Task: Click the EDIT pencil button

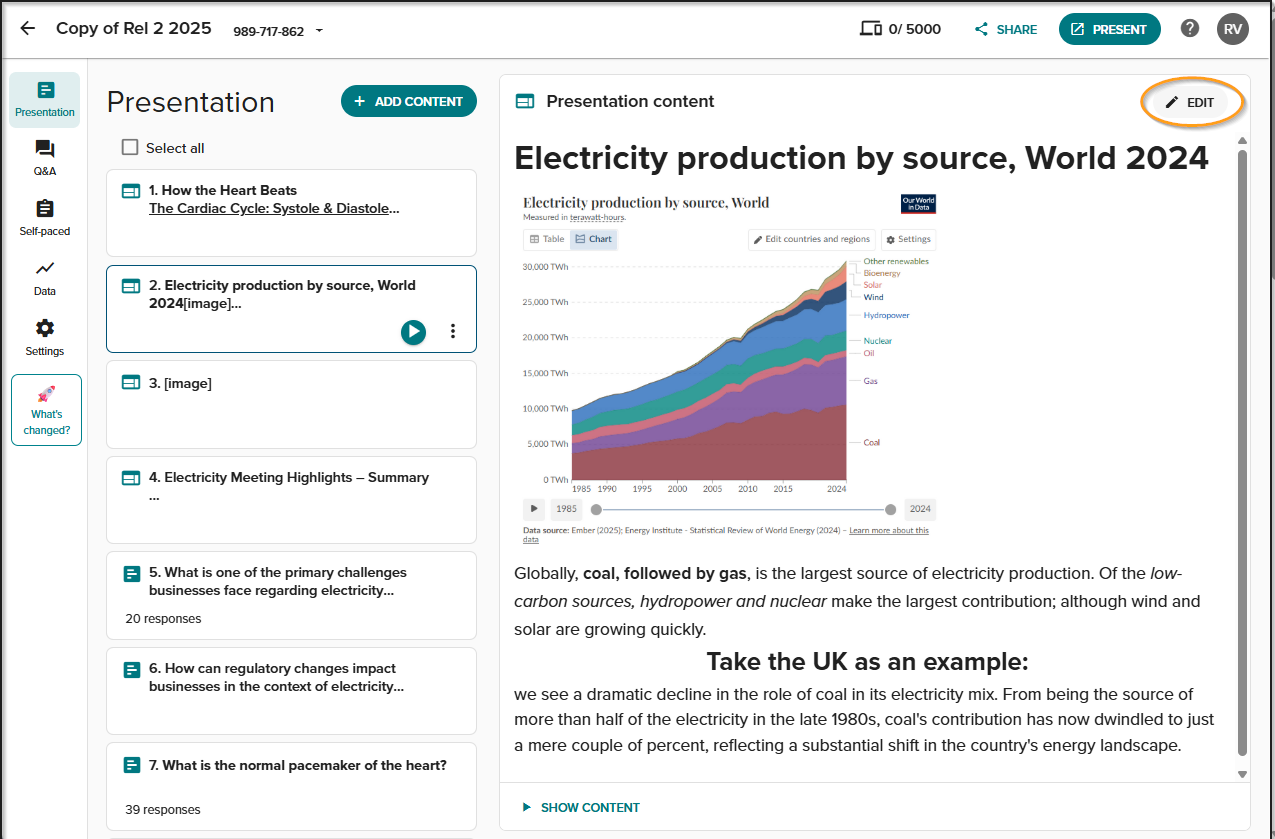Action: click(1190, 102)
